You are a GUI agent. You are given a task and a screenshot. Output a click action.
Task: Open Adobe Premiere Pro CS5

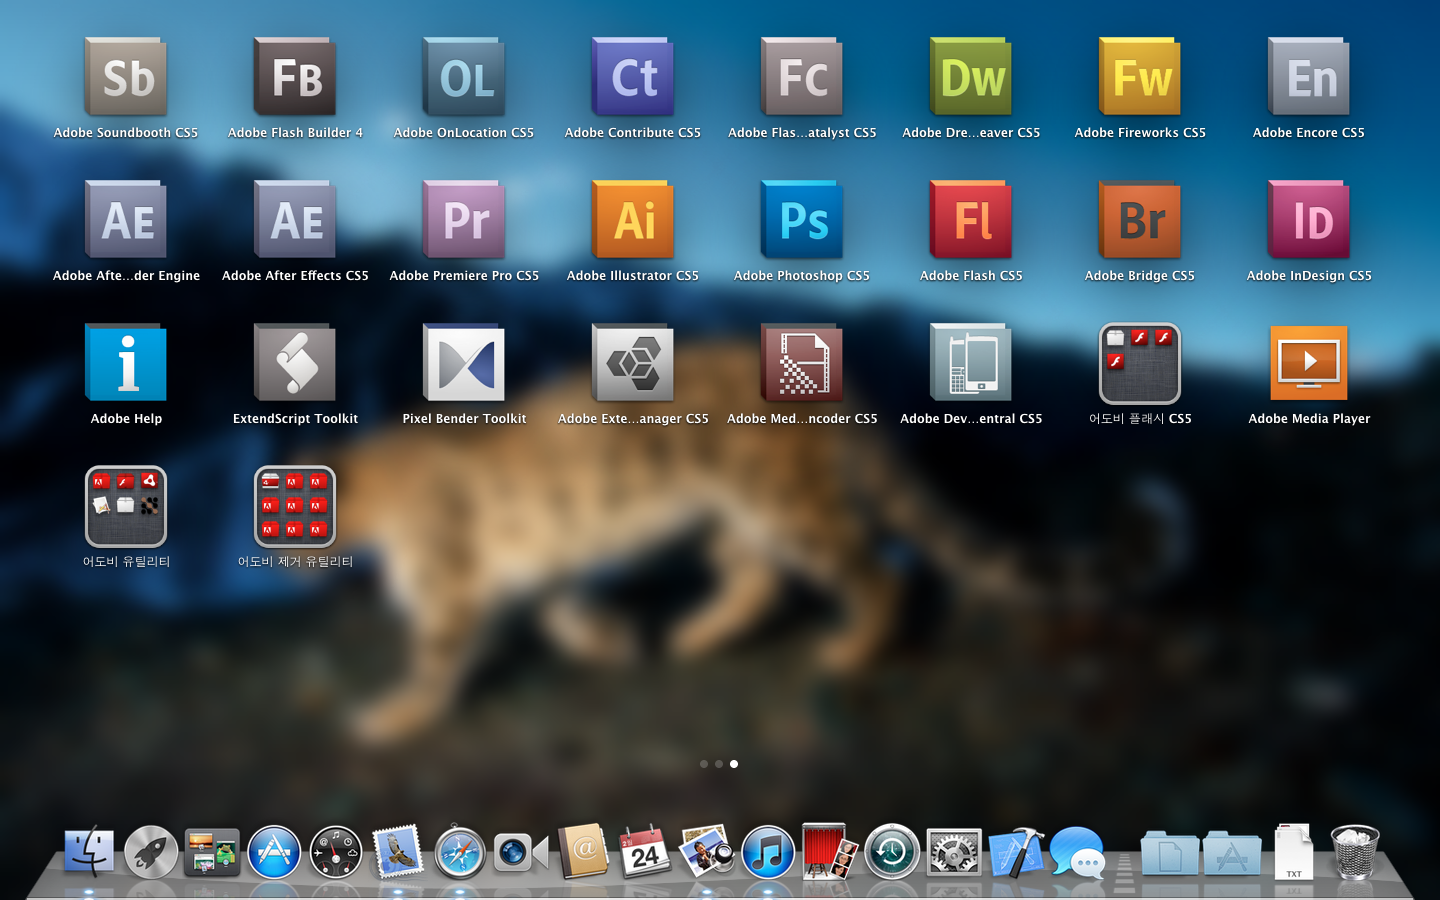(x=464, y=221)
